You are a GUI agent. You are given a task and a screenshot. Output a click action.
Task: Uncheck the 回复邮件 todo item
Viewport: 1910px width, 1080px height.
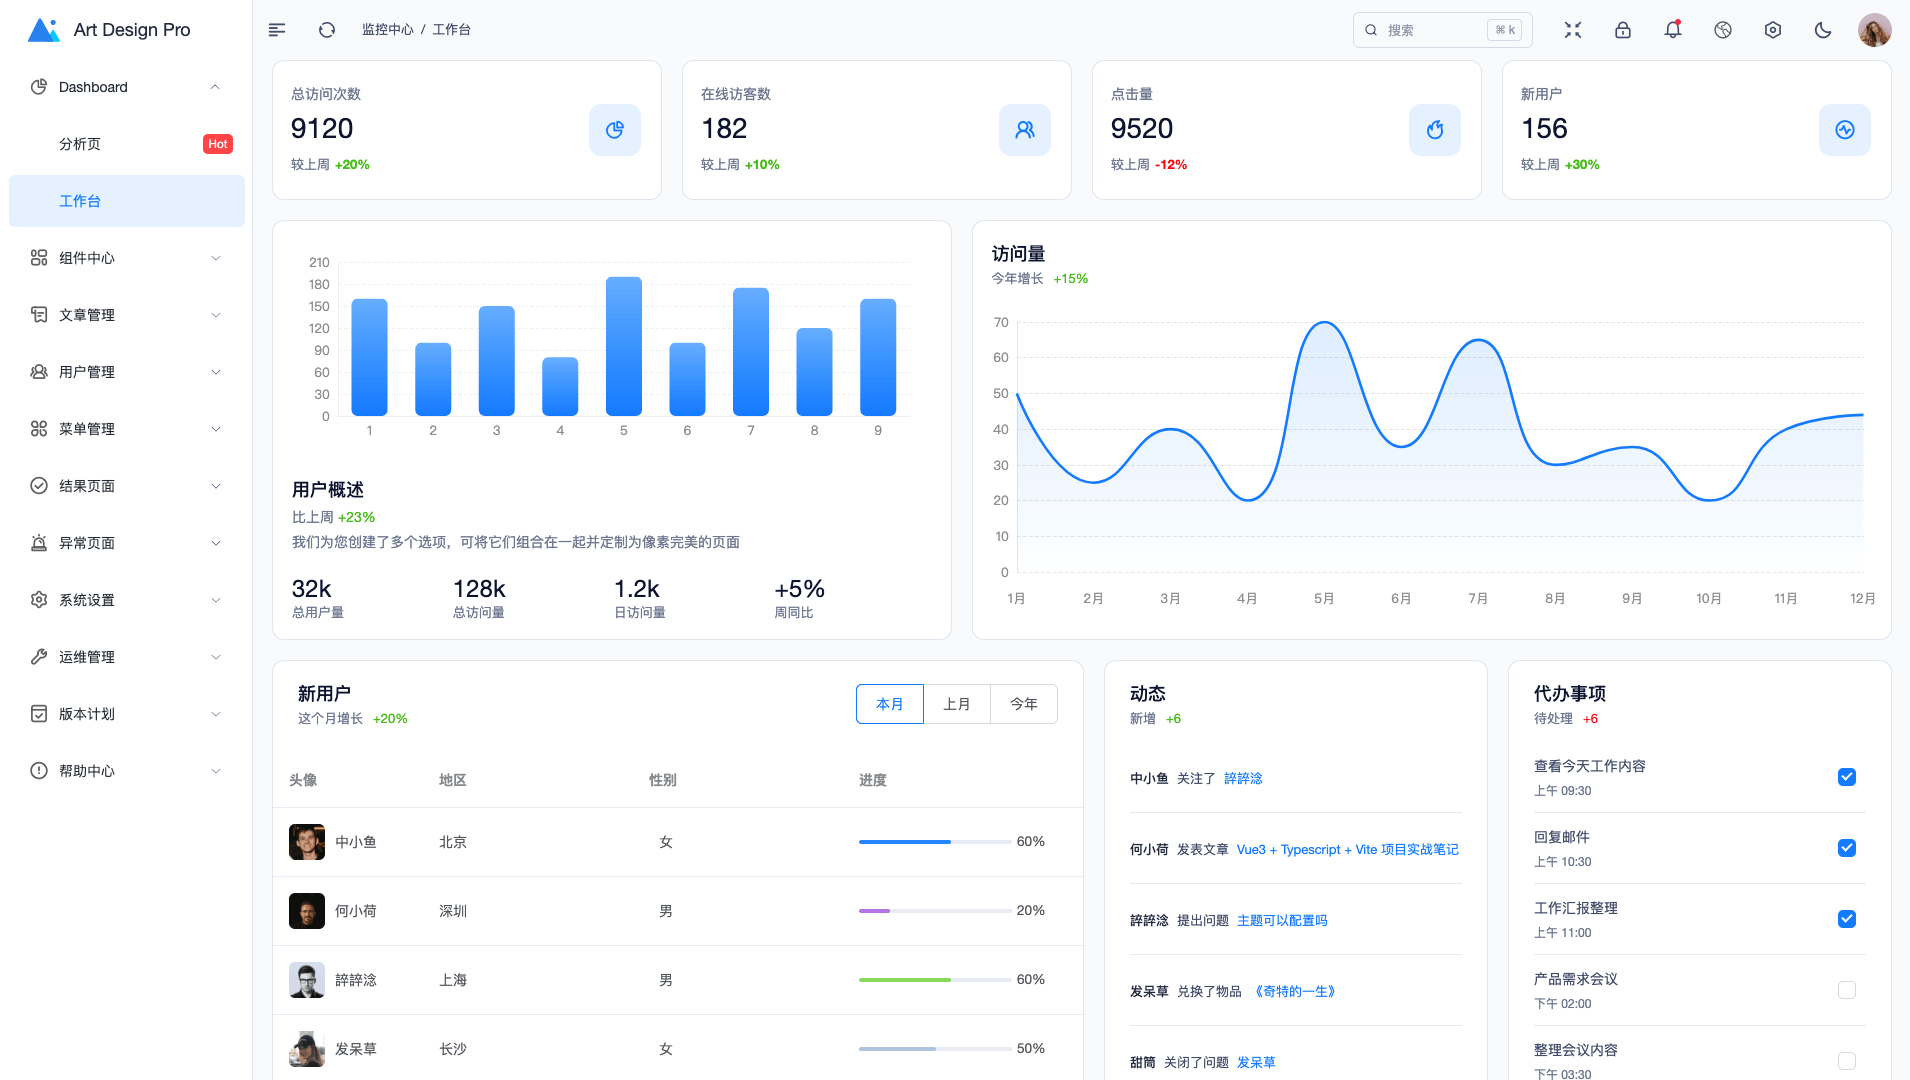[x=1846, y=847]
